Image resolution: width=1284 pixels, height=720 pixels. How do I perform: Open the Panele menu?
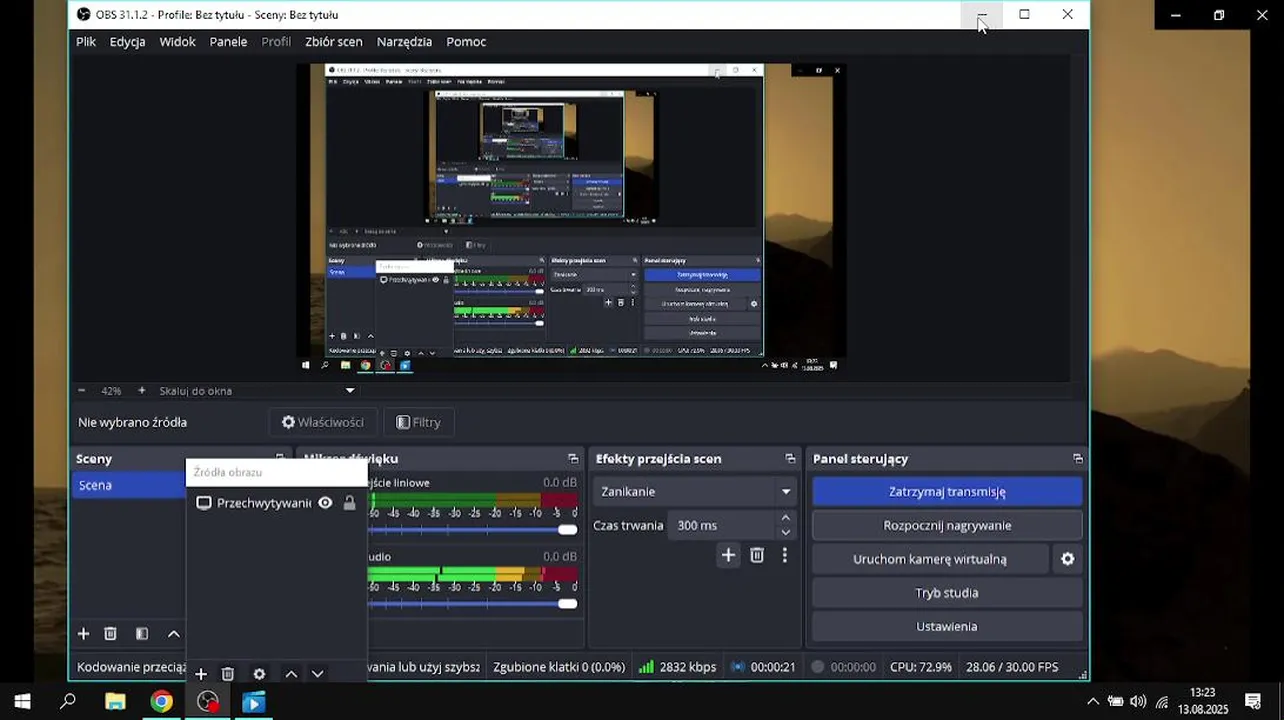228,42
